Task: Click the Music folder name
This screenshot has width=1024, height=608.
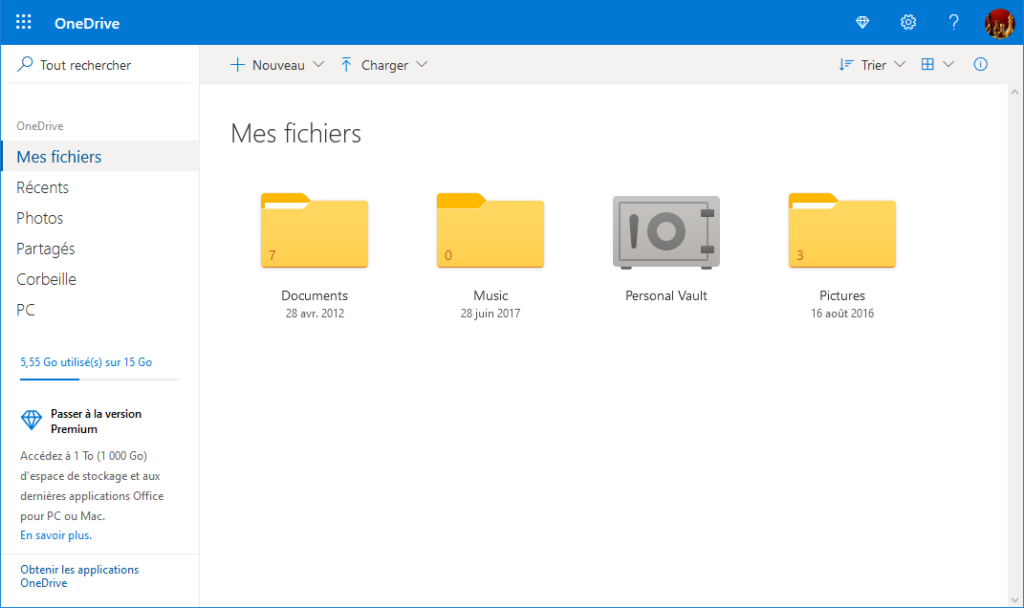Action: click(490, 296)
